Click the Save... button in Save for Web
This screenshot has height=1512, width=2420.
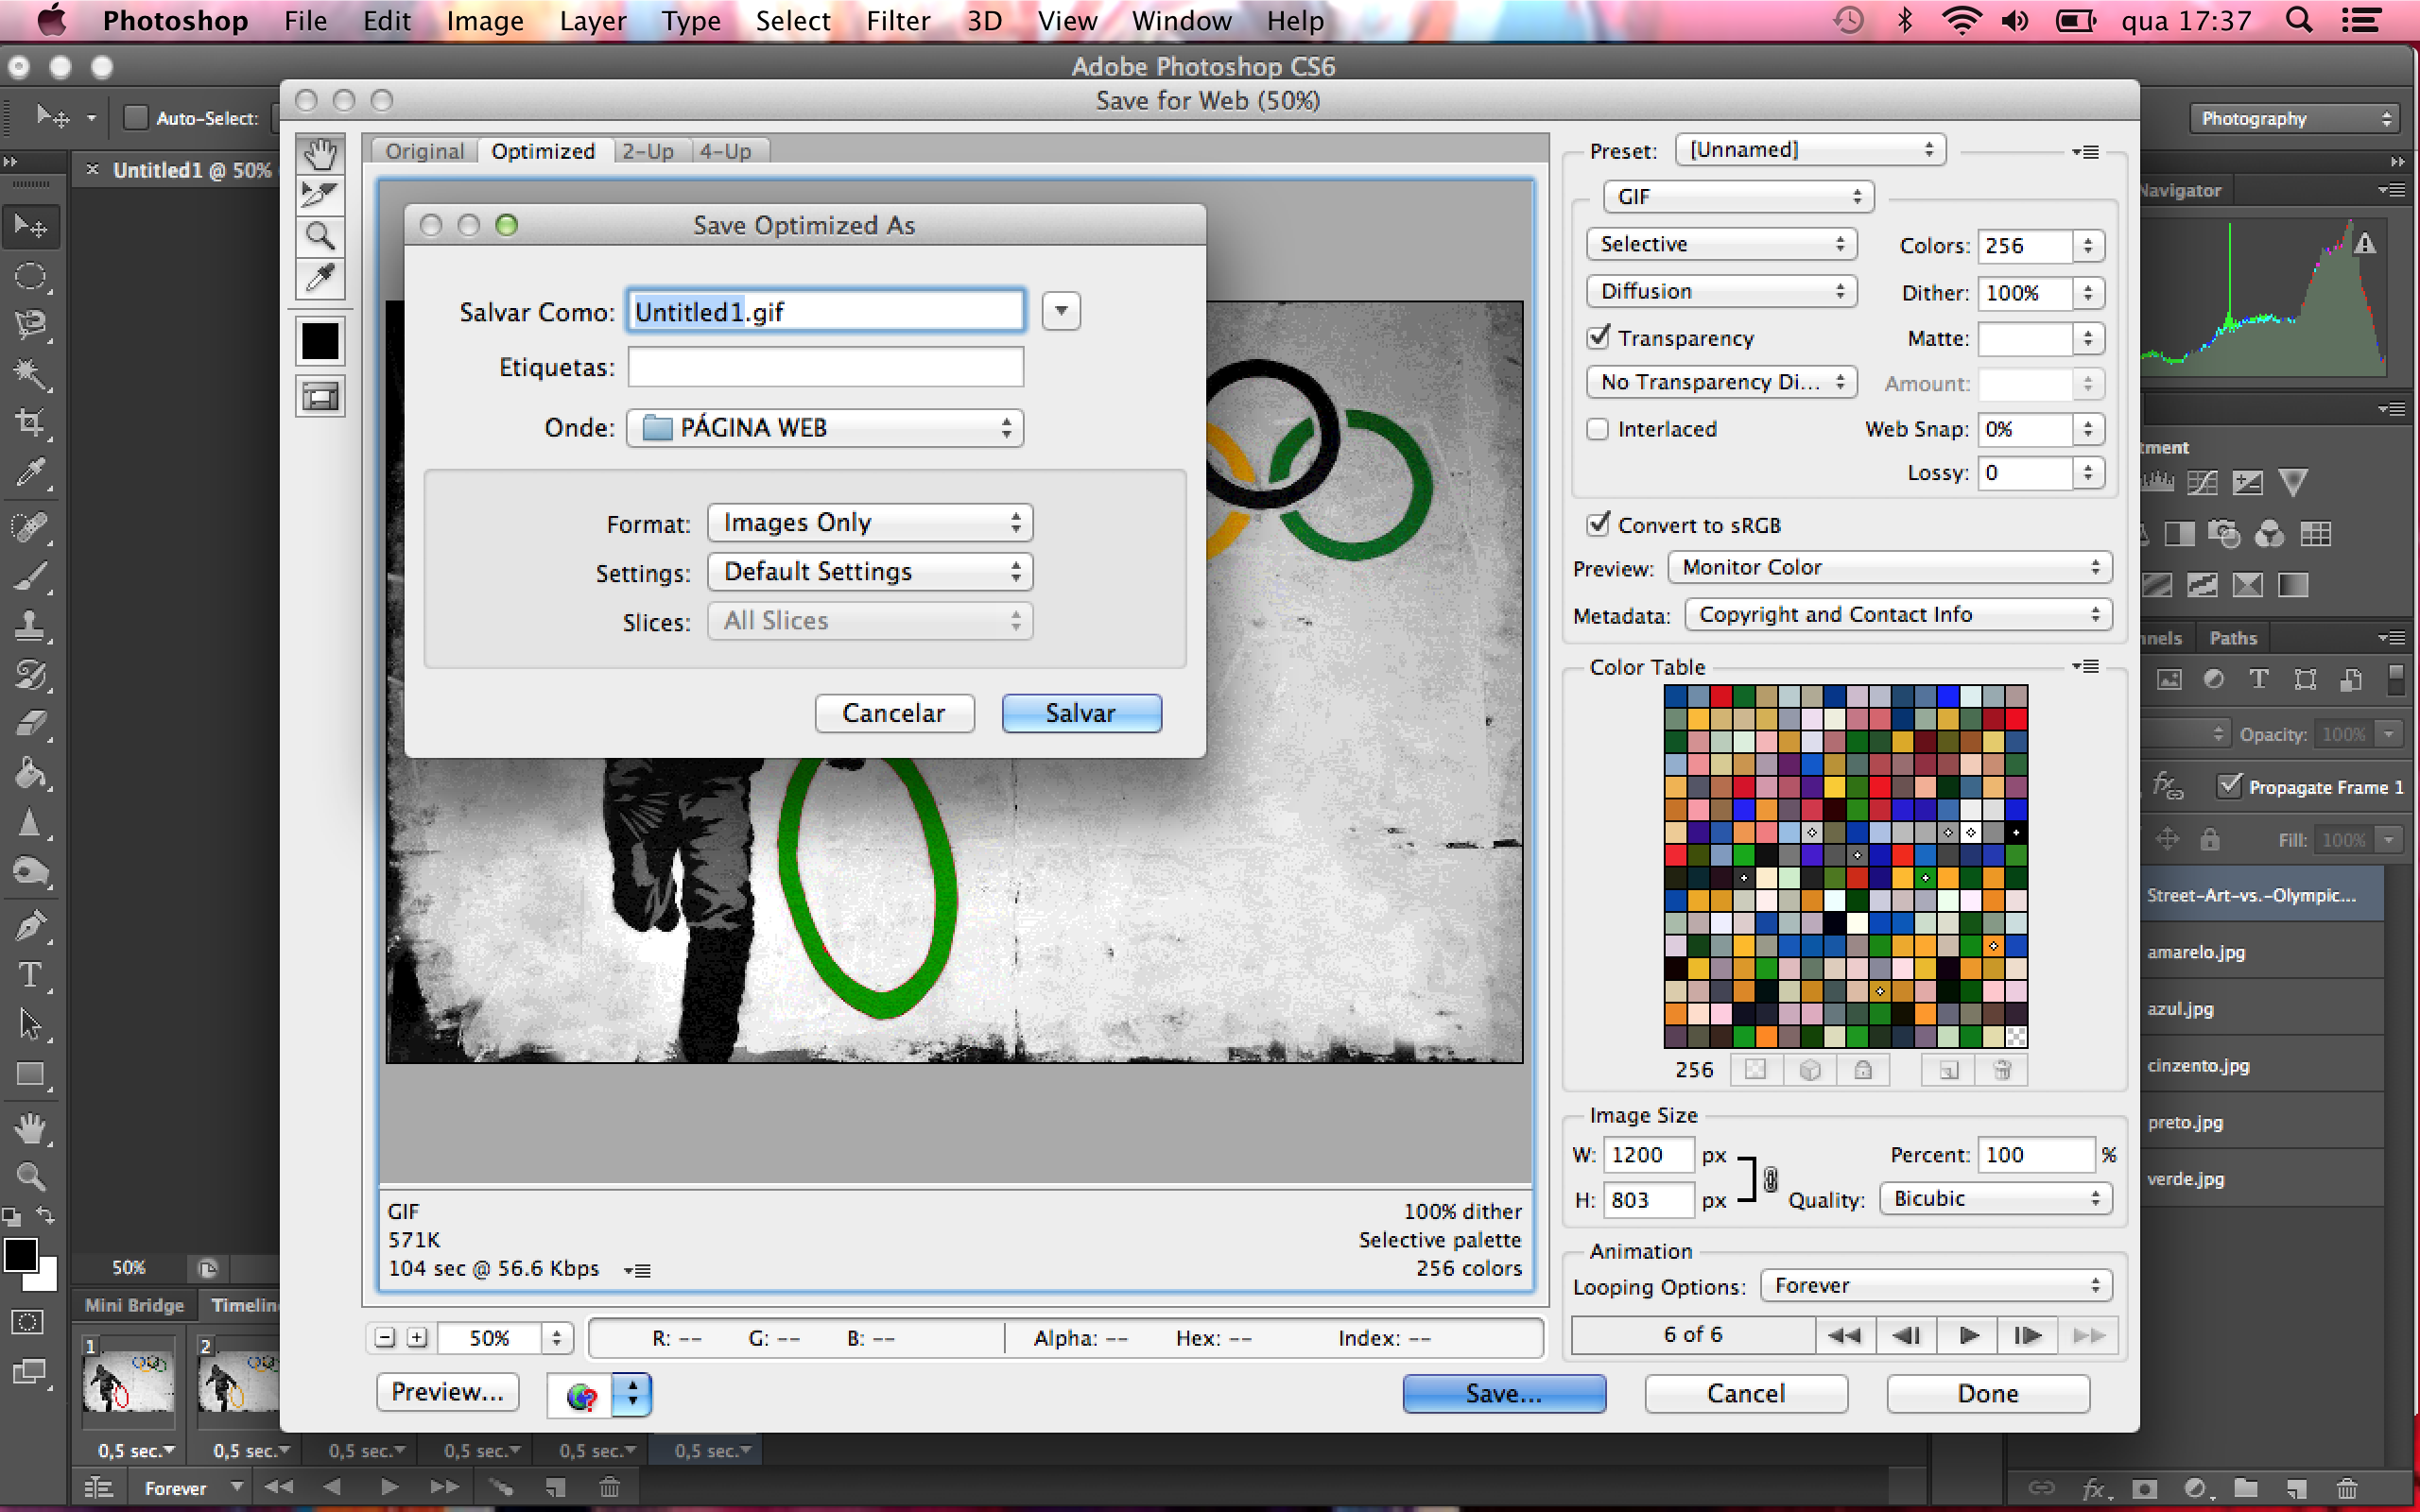(1504, 1394)
